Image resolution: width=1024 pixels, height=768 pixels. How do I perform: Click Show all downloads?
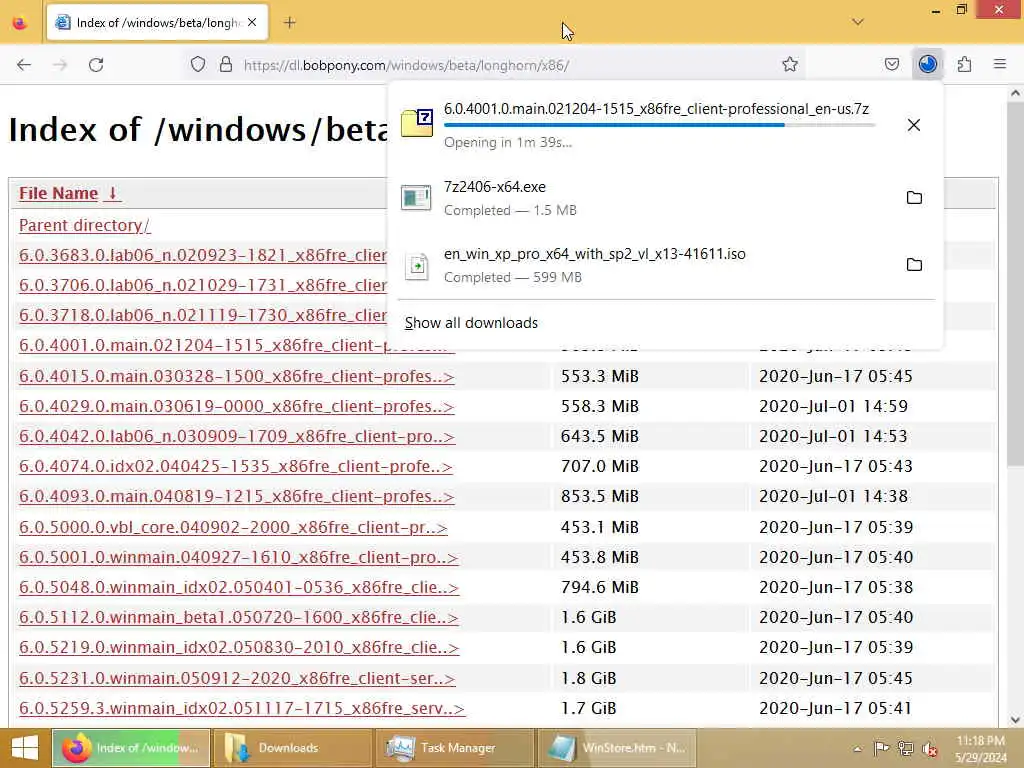pos(471,323)
